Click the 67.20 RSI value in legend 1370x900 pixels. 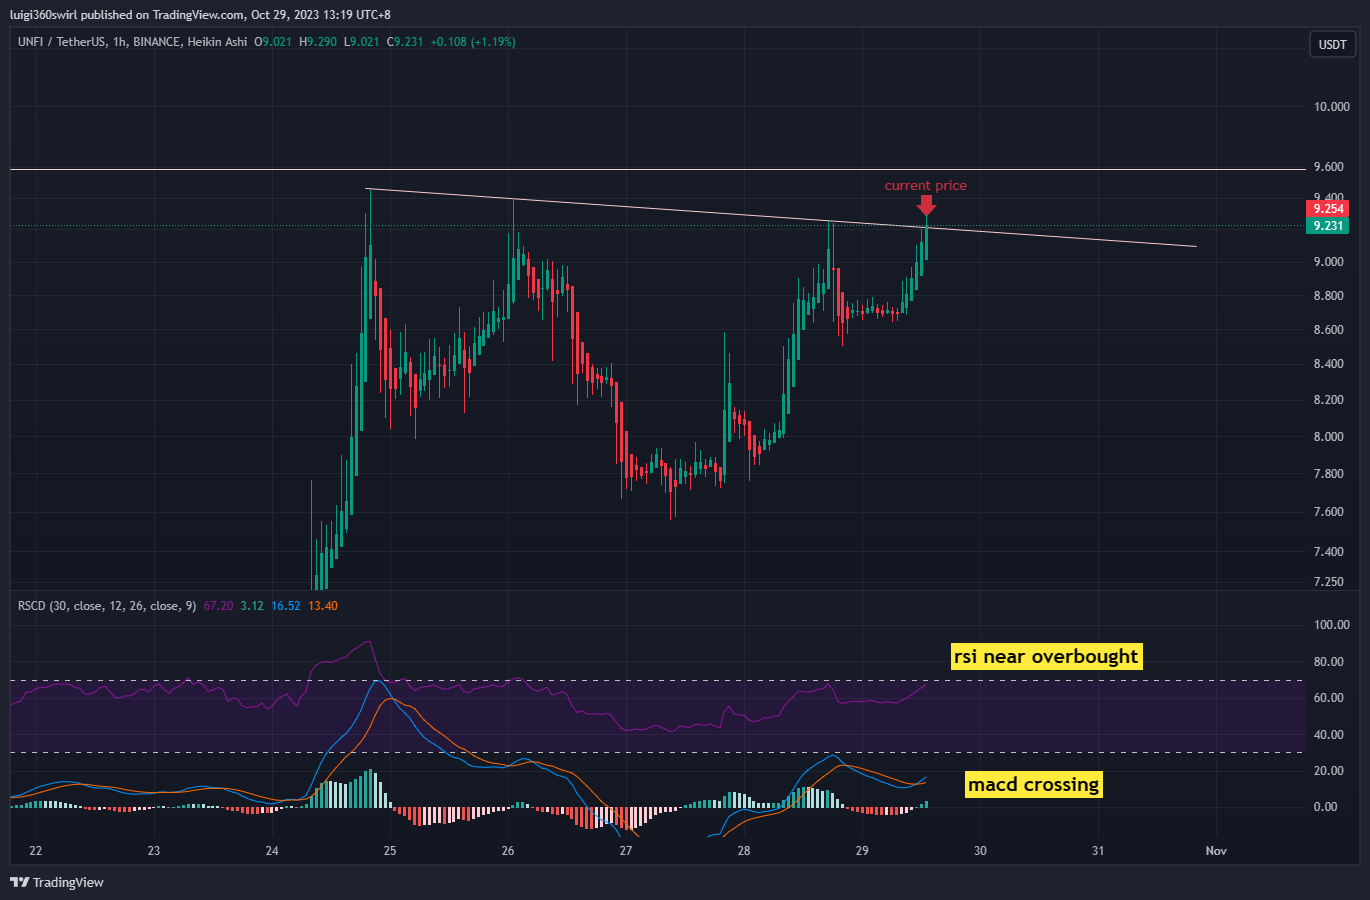(218, 606)
